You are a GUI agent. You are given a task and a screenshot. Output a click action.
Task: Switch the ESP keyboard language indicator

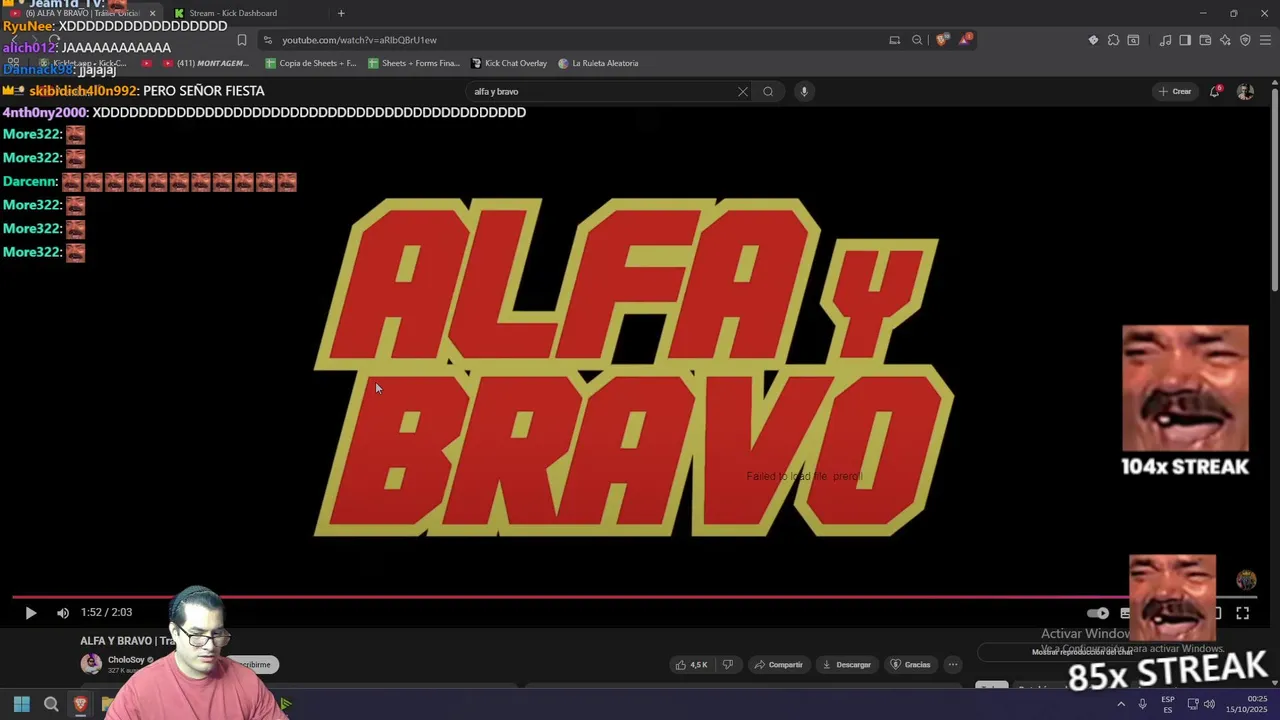pos(1168,704)
